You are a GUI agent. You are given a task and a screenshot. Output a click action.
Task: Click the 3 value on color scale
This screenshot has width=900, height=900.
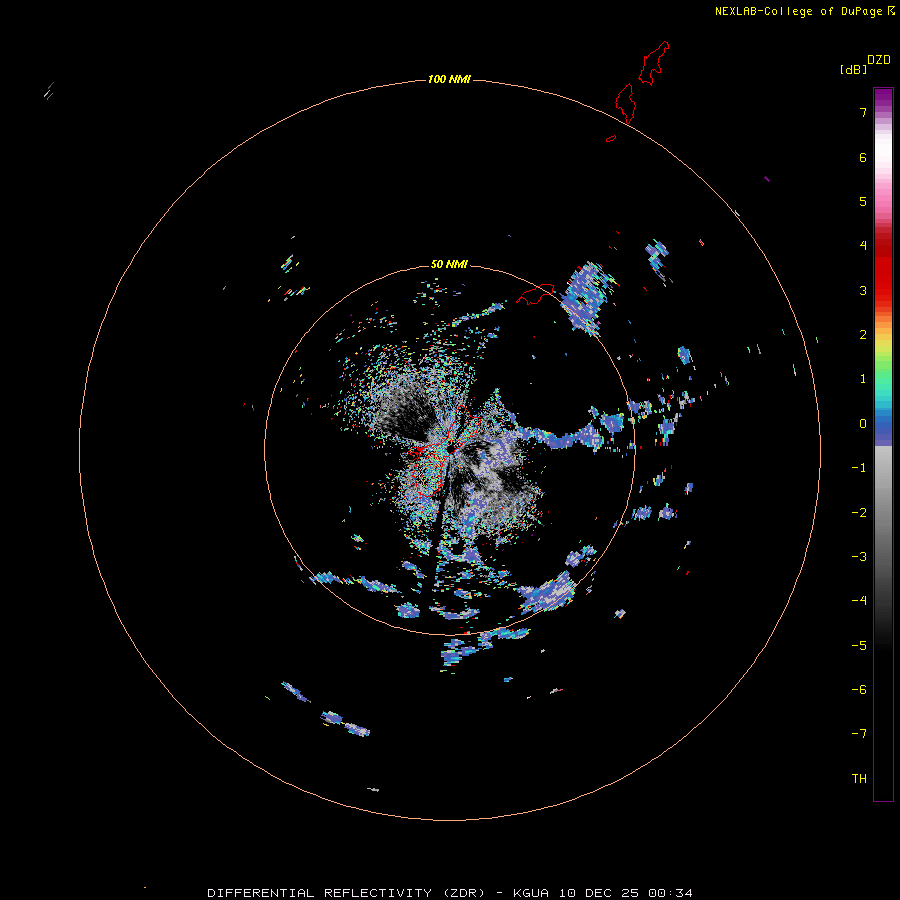[x=863, y=290]
